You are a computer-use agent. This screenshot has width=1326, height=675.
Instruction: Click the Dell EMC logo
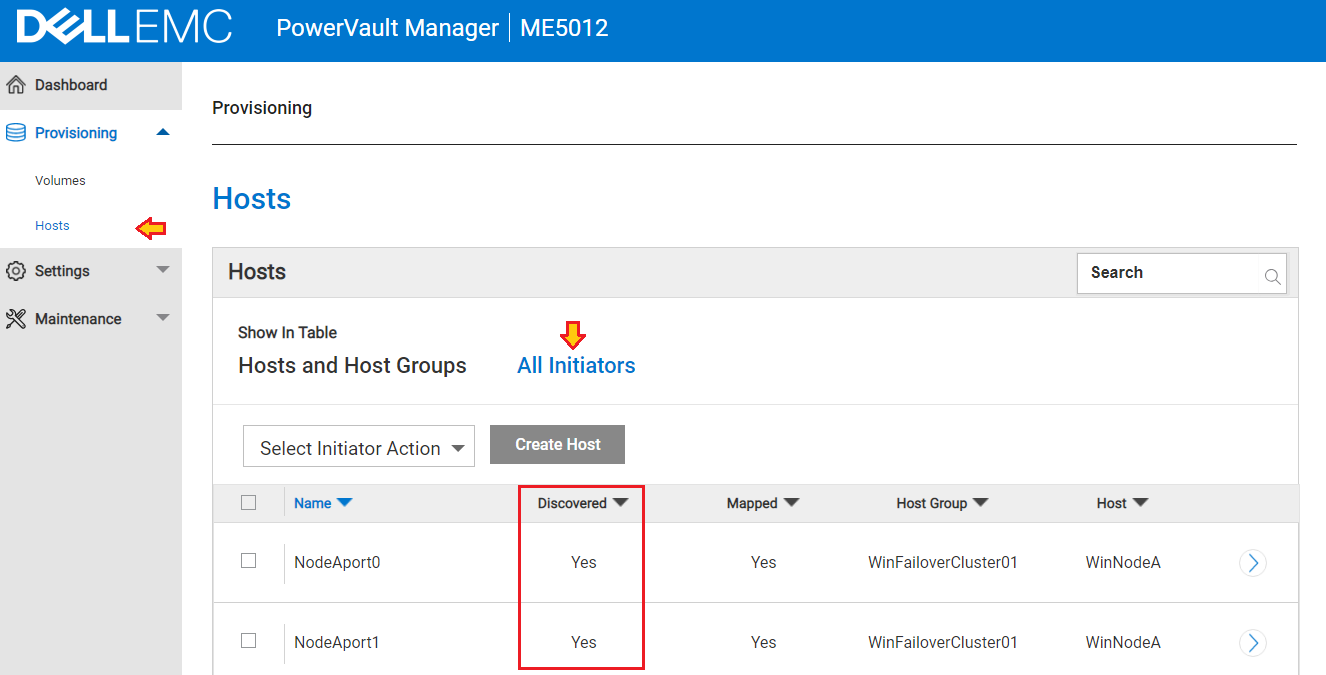[x=120, y=28]
